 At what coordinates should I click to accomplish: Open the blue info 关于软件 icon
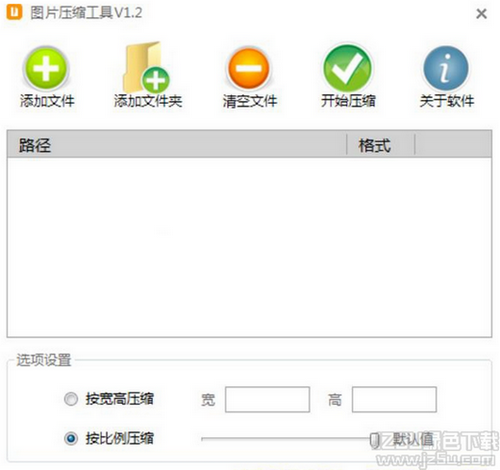446,68
